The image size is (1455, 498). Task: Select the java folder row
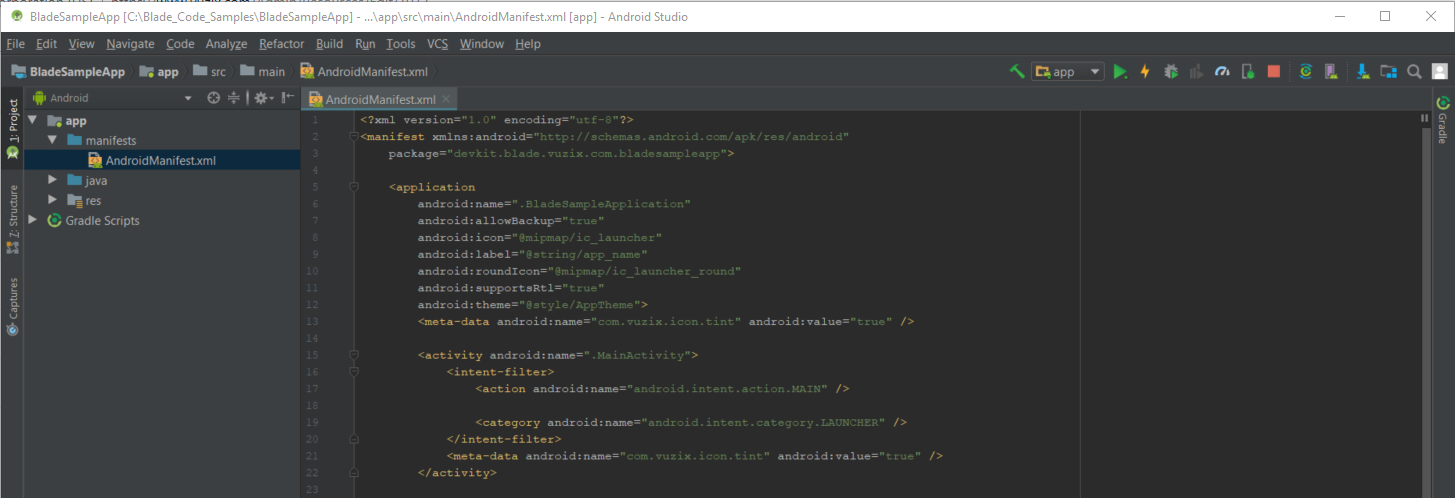click(162, 180)
